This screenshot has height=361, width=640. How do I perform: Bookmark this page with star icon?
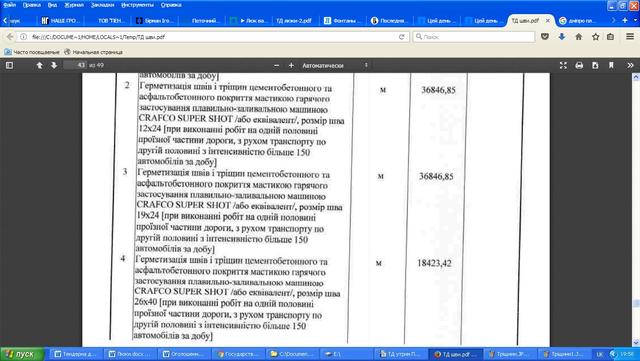click(596, 37)
